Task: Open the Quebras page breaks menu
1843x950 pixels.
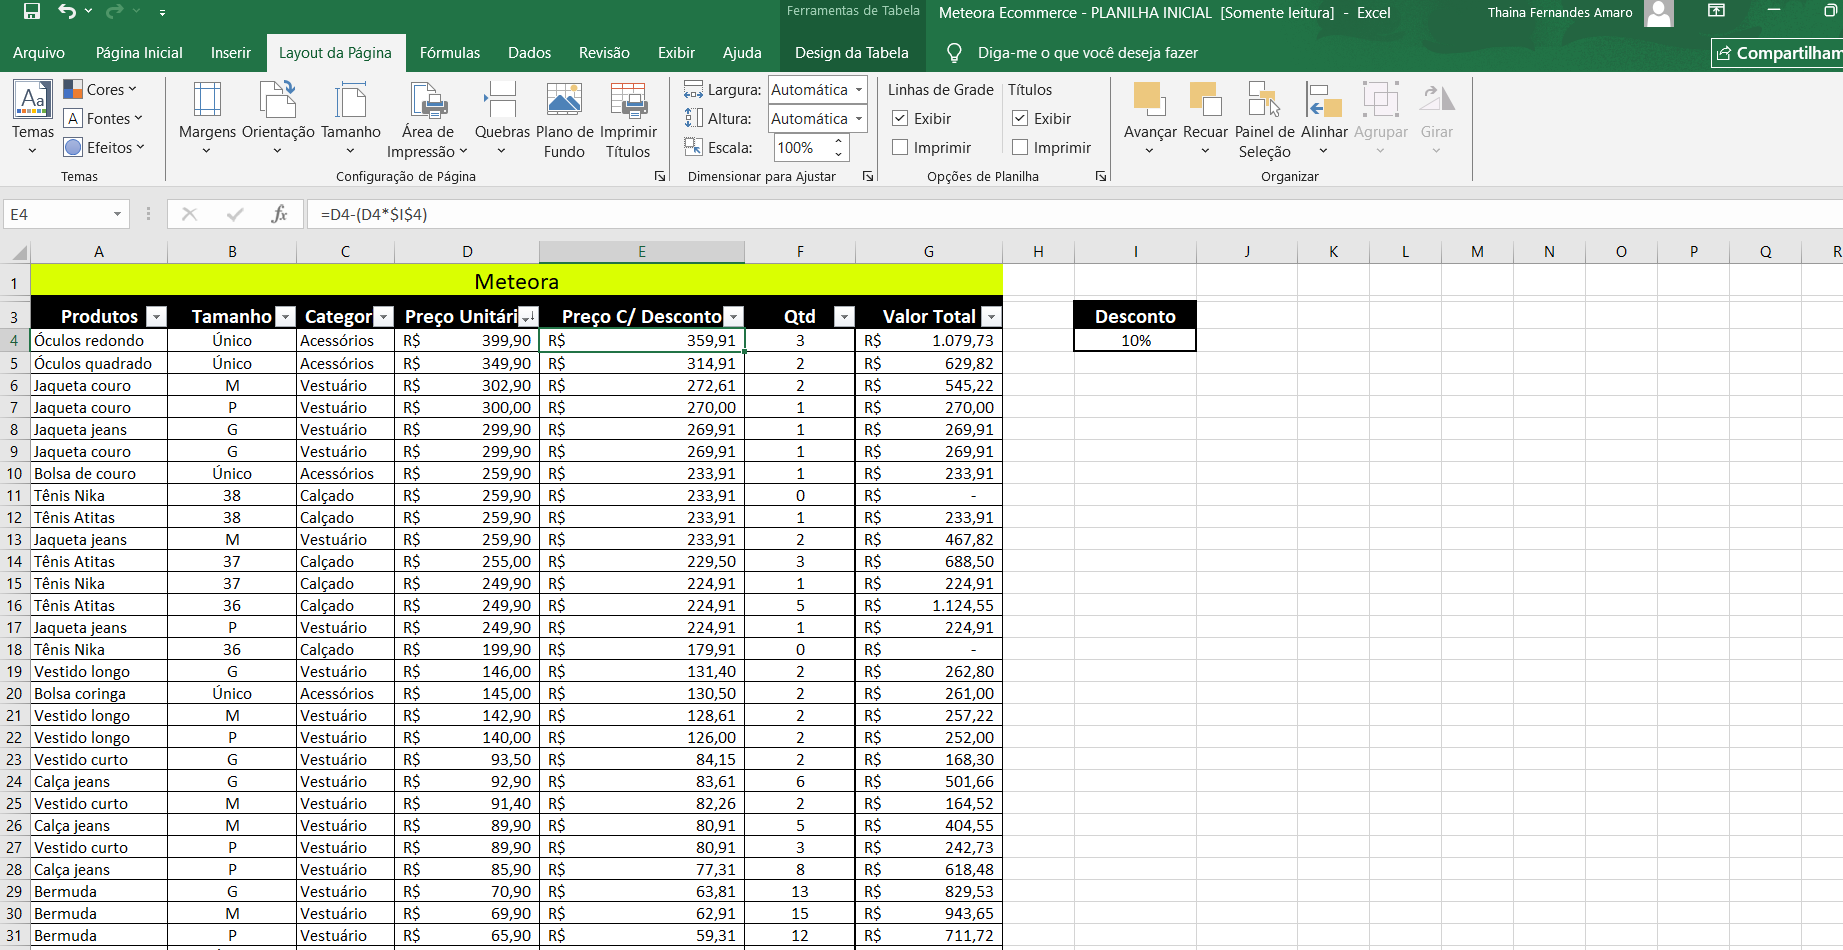Action: 502,118
